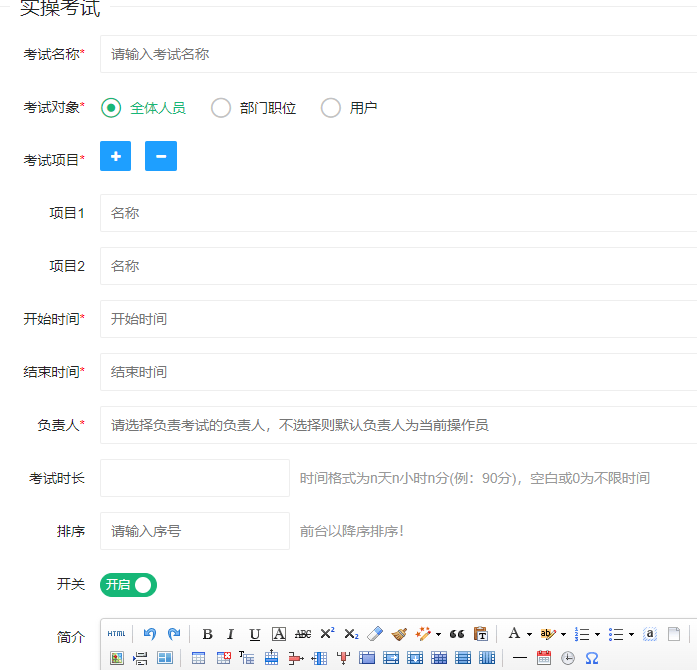
Task: Click the 负责人 selection field
Action: (398, 425)
